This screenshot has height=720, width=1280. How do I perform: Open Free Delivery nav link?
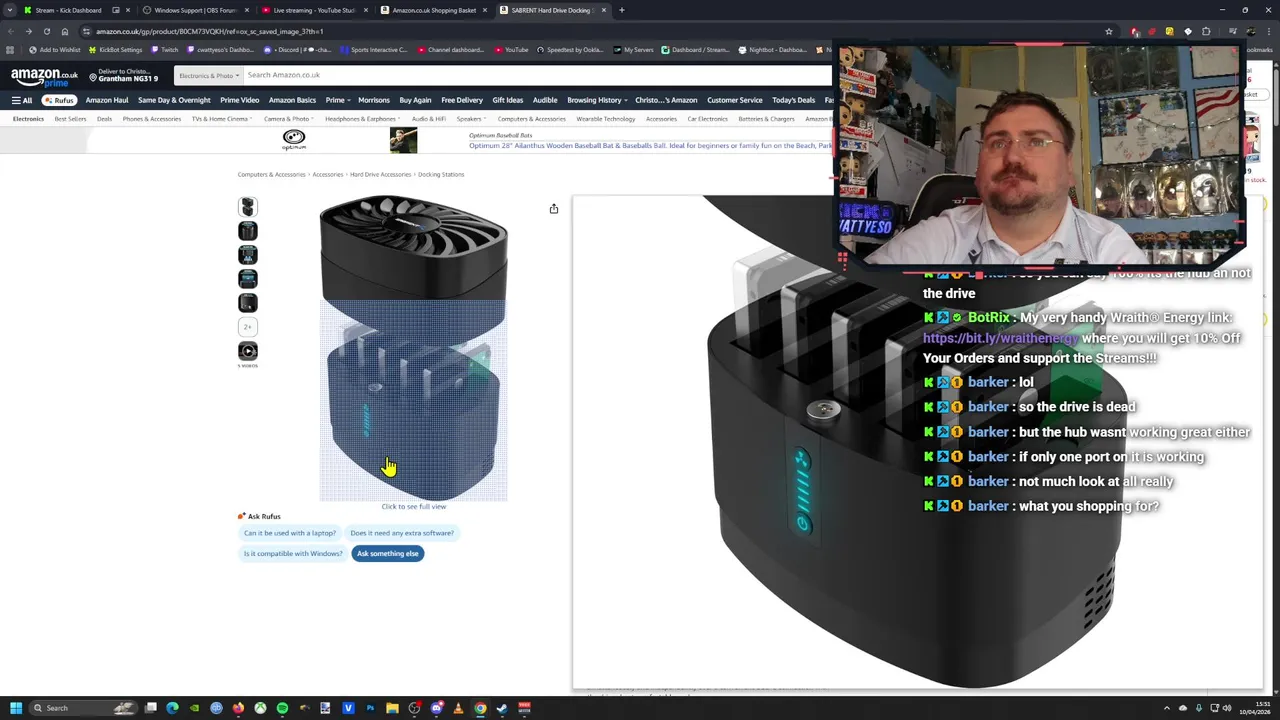[462, 100]
